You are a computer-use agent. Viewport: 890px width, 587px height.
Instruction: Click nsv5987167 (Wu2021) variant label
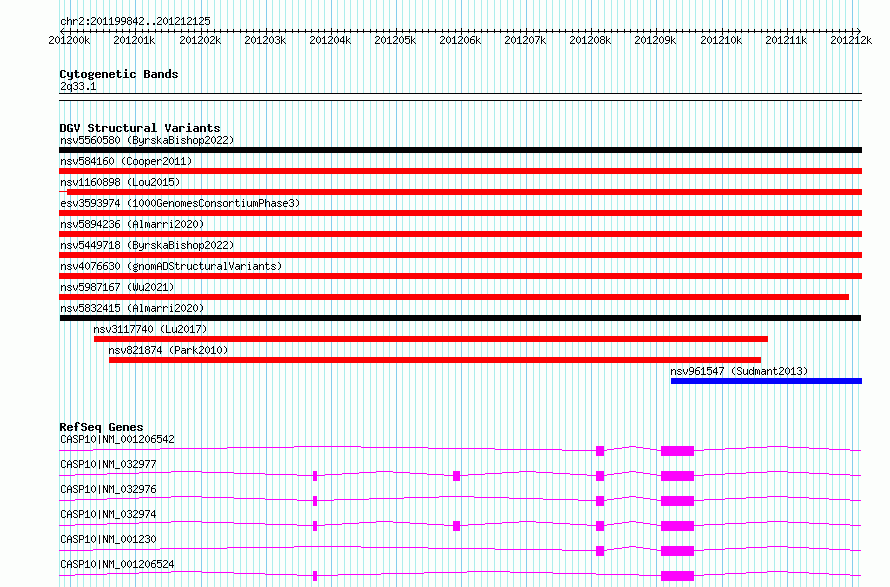pos(117,287)
